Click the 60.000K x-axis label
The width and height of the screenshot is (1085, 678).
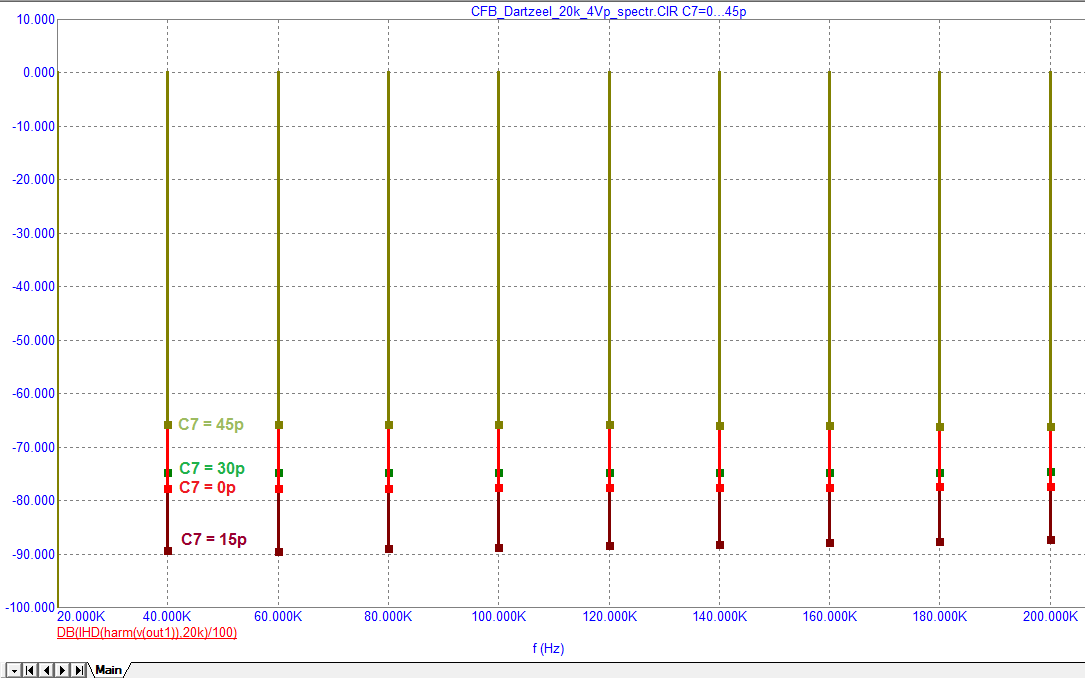click(278, 616)
